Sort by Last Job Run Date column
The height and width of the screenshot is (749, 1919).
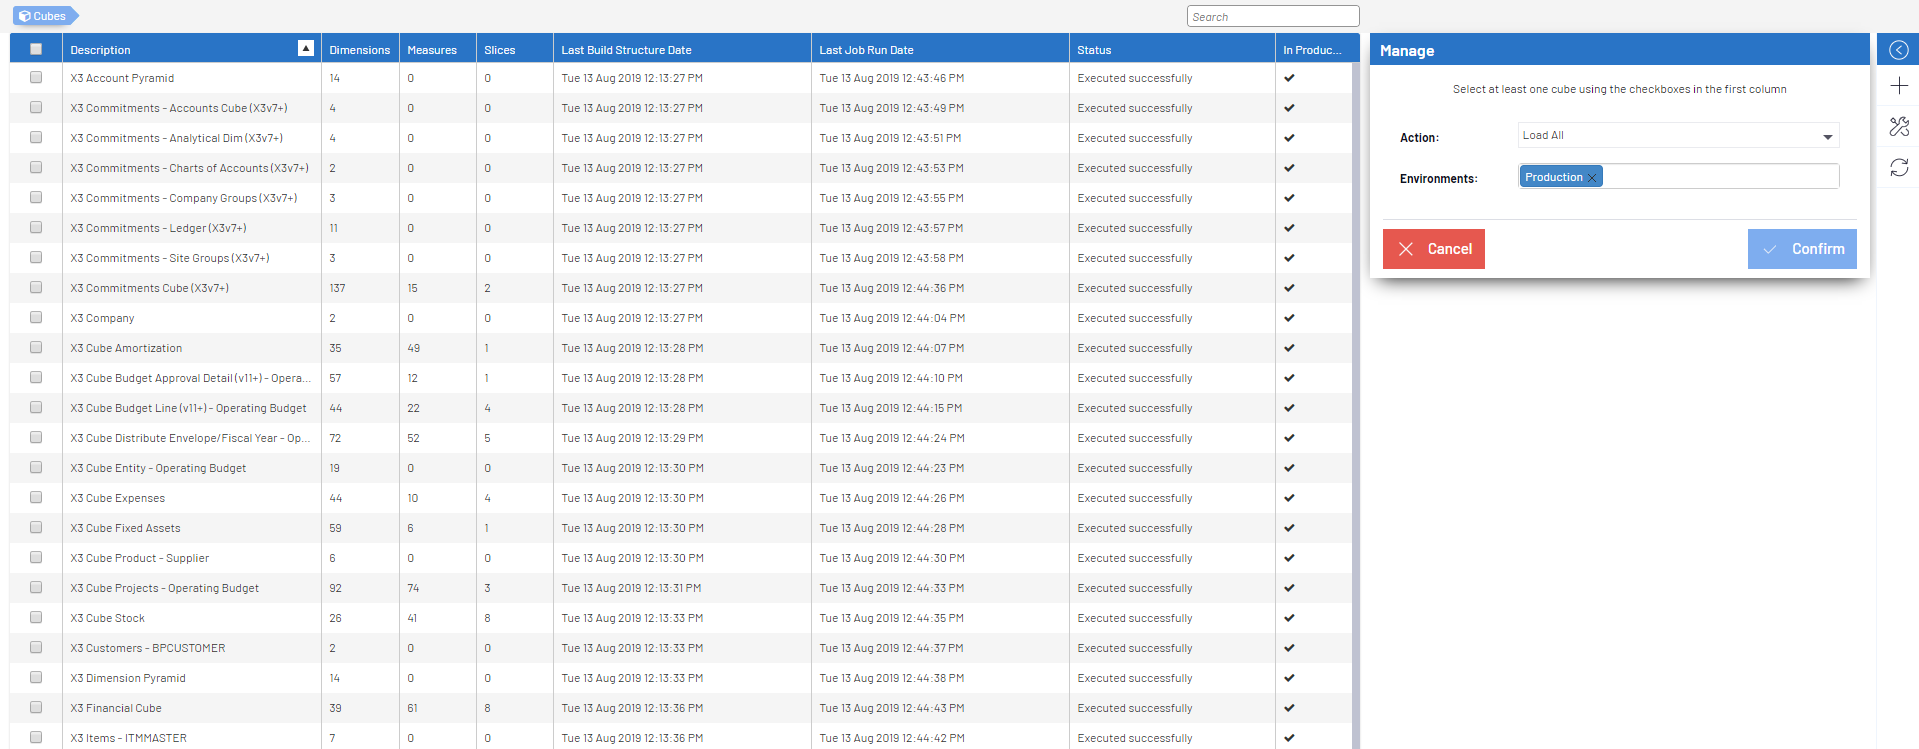[x=866, y=50]
